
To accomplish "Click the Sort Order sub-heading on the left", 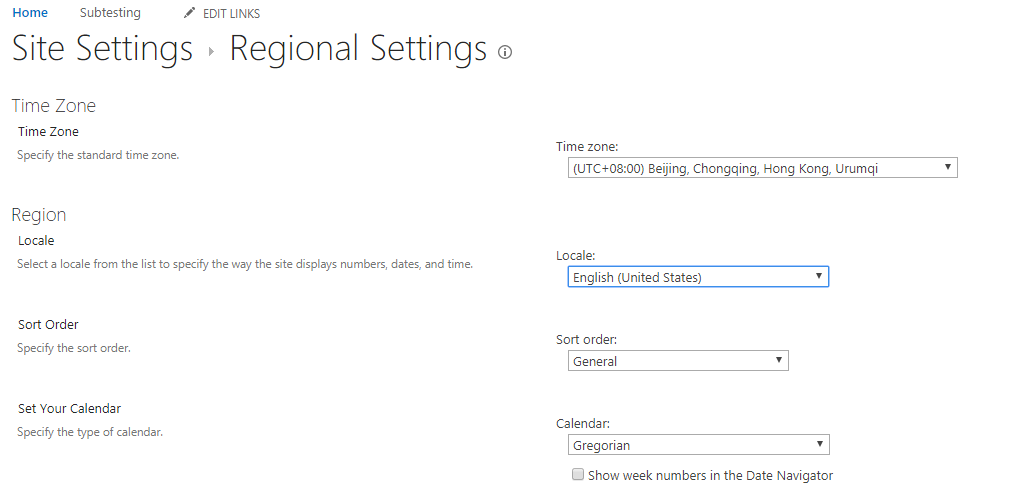I will pyautogui.click(x=48, y=324).
